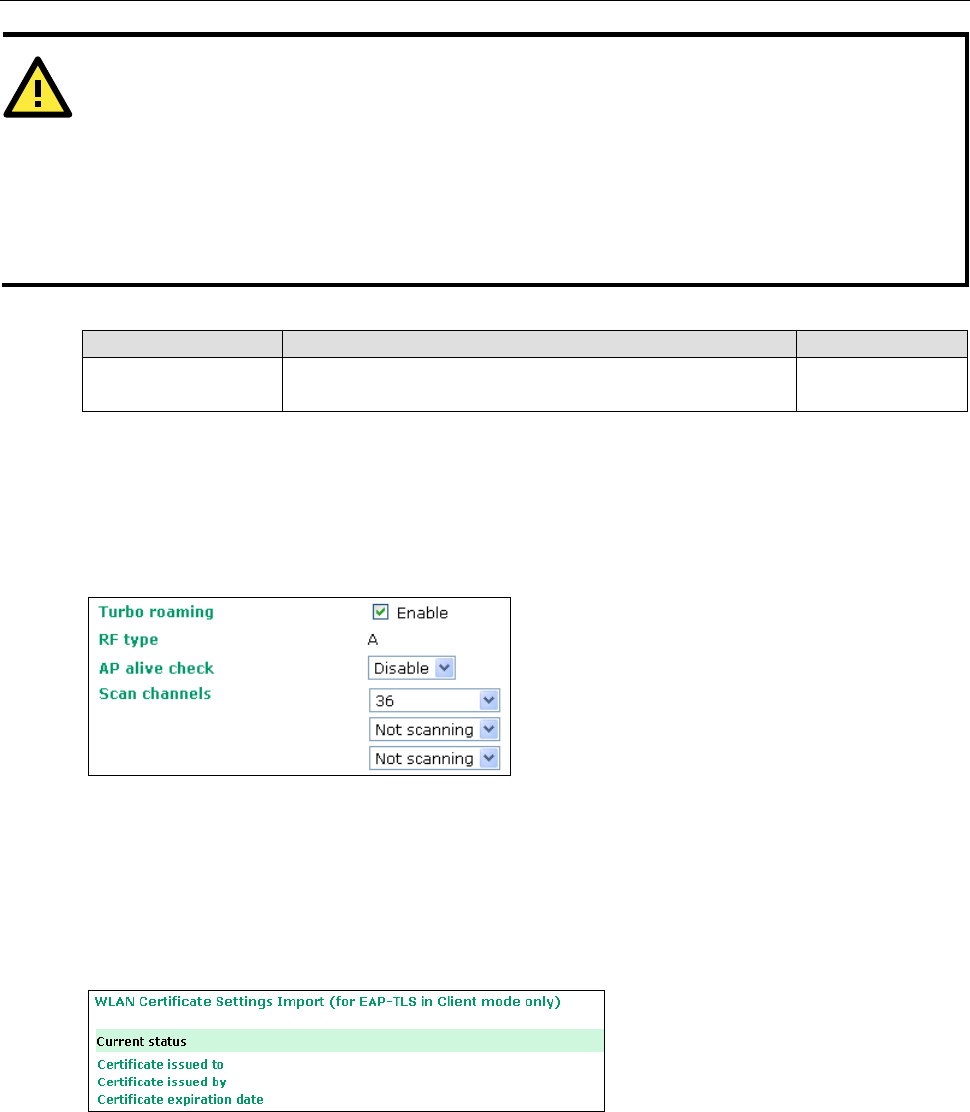The height and width of the screenshot is (1112, 970).
Task: Click the Certificate issued by label
Action: click(x=162, y=1082)
